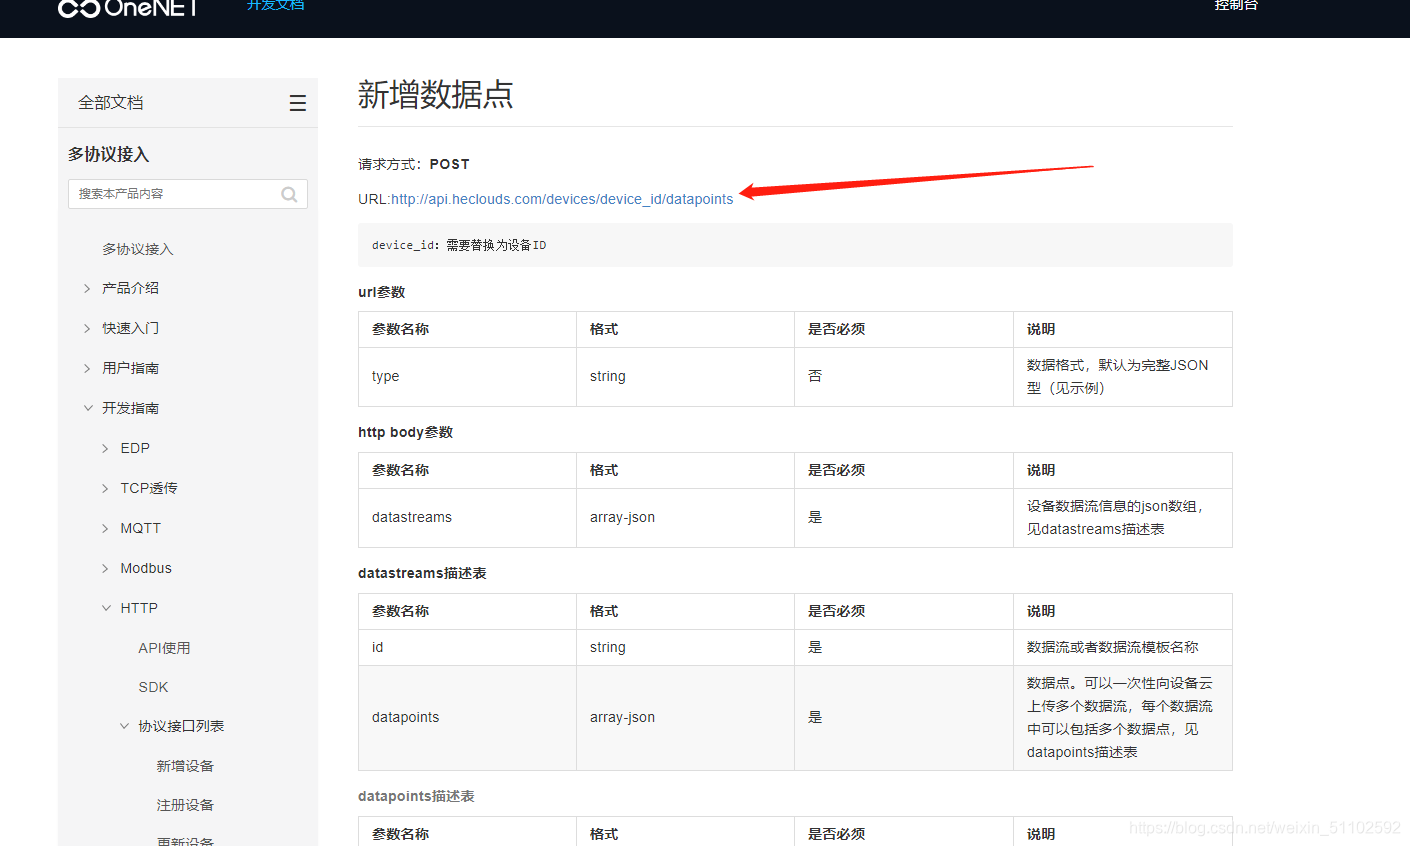Open the 开发文档 top navigation link

(275, 6)
